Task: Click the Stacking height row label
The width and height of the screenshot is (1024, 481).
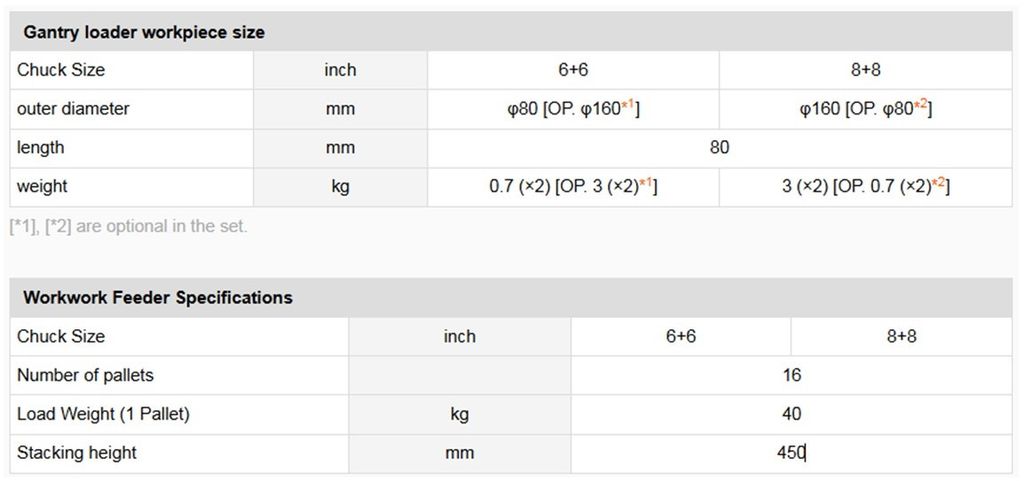Action: coord(77,453)
